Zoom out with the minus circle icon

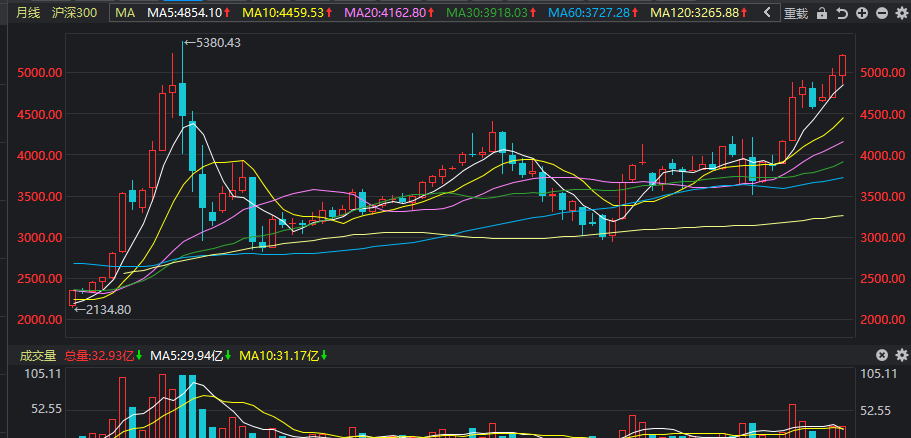point(882,13)
